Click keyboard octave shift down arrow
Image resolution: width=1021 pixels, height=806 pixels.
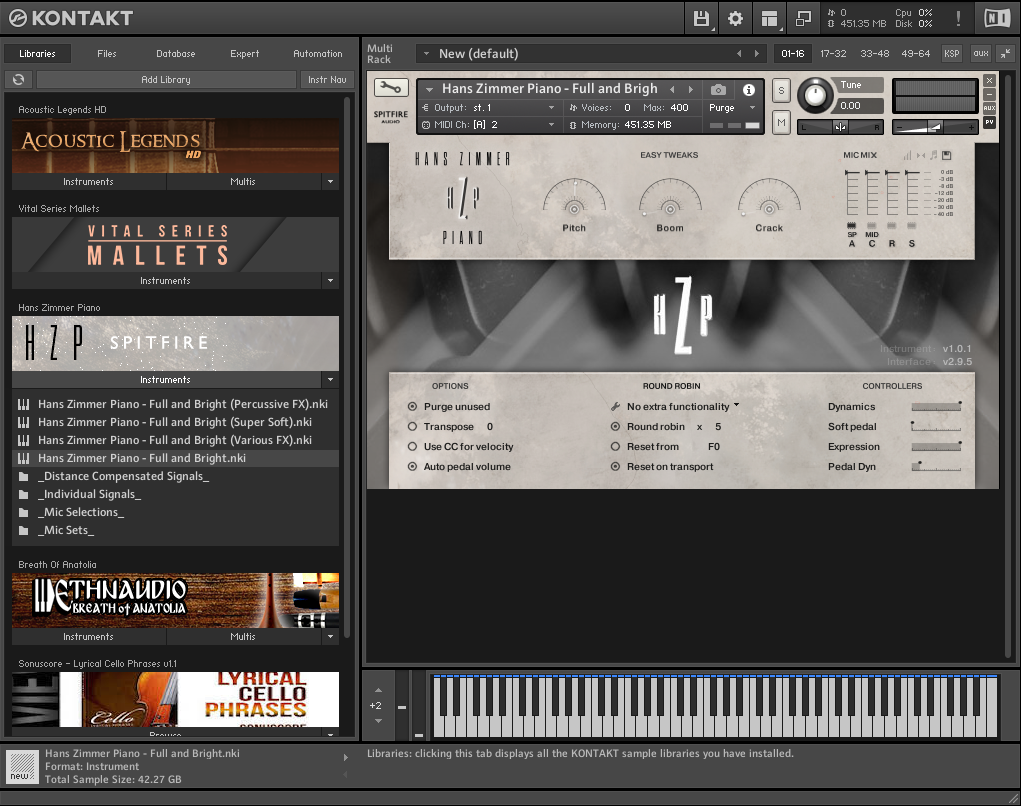pos(378,721)
